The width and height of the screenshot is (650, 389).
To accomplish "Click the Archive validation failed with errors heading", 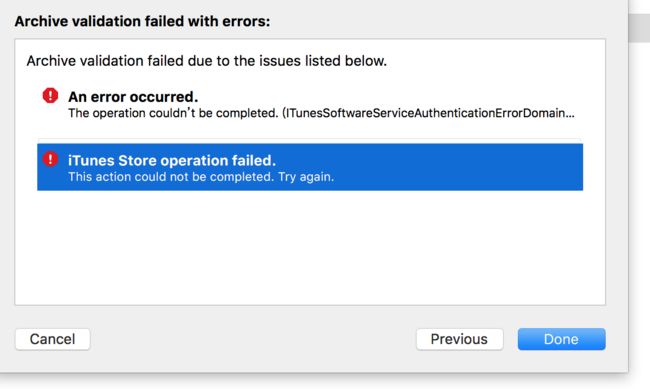I will coord(142,21).
